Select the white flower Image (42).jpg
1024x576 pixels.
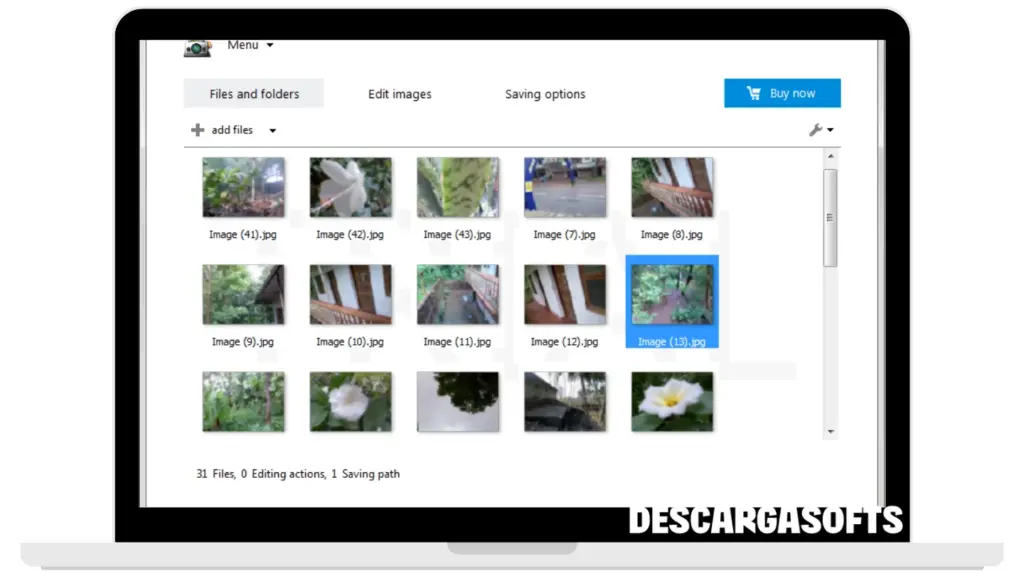(350, 187)
